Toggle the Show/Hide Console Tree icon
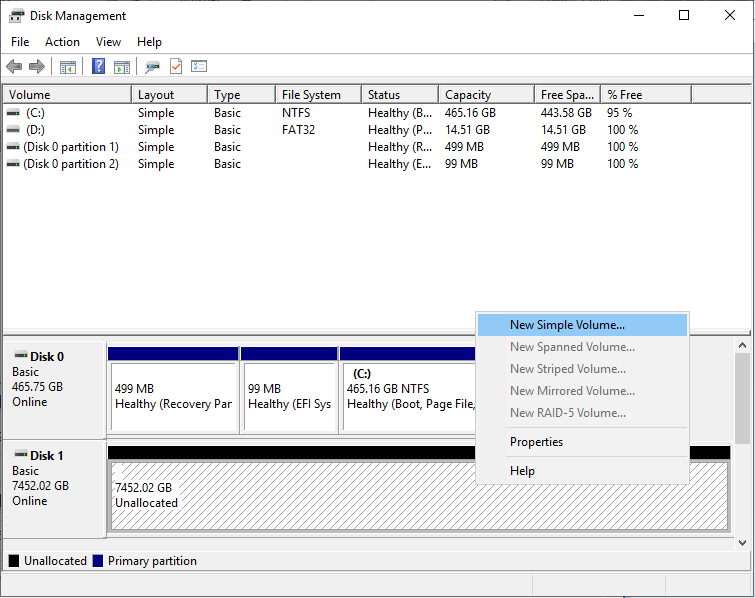The height and width of the screenshot is (598, 755). click(67, 67)
